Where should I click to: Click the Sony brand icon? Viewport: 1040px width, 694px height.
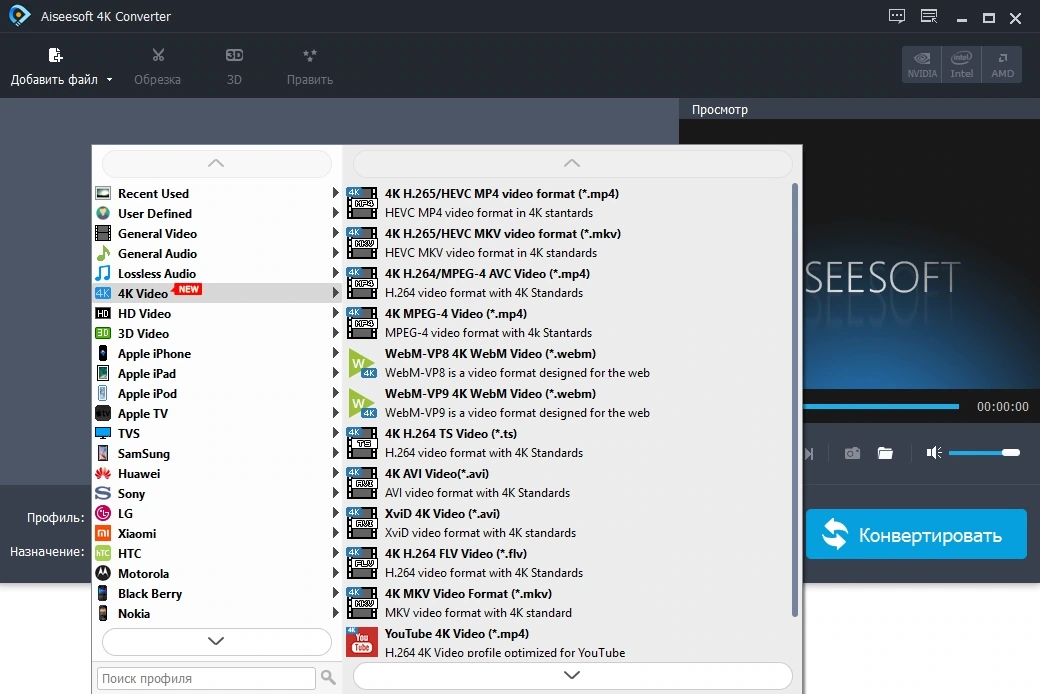tap(103, 493)
